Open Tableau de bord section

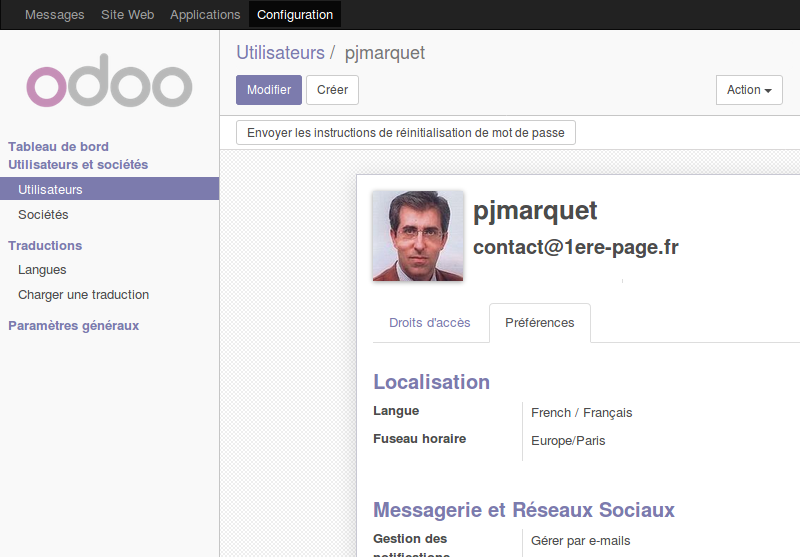point(58,147)
